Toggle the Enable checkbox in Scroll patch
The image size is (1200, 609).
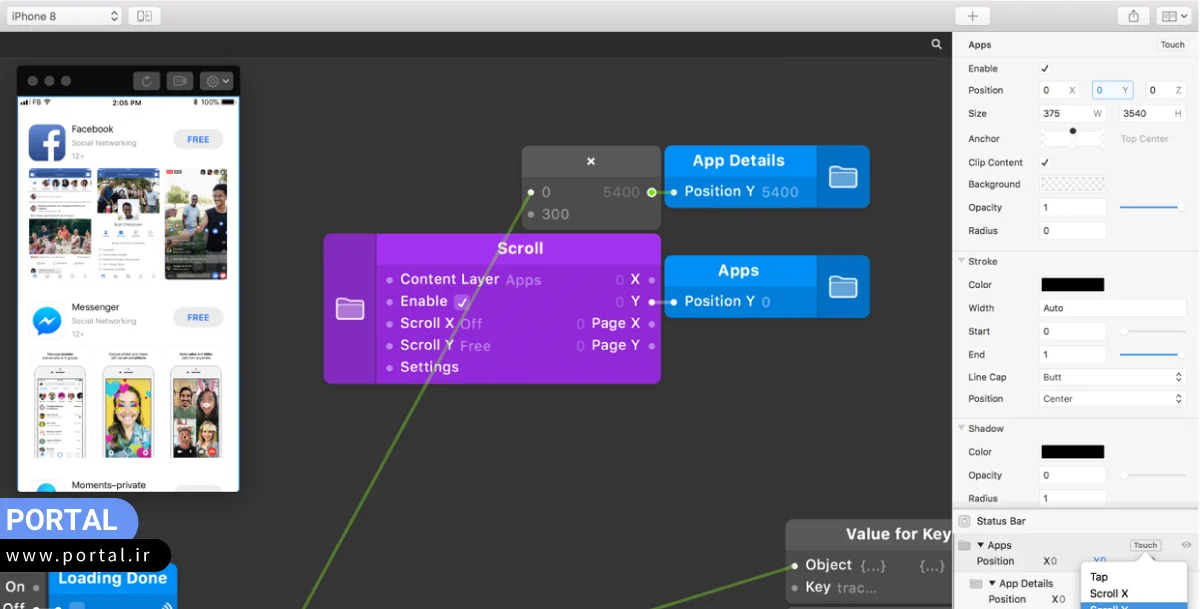[461, 301]
